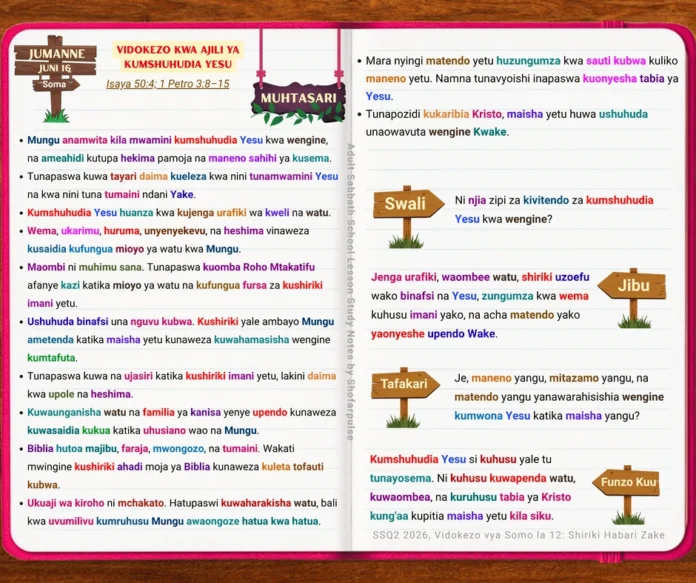Click the bullet starting Ukuaji wa kiroho ni mchakato
This screenshot has height=583, width=696.
coord(182,512)
